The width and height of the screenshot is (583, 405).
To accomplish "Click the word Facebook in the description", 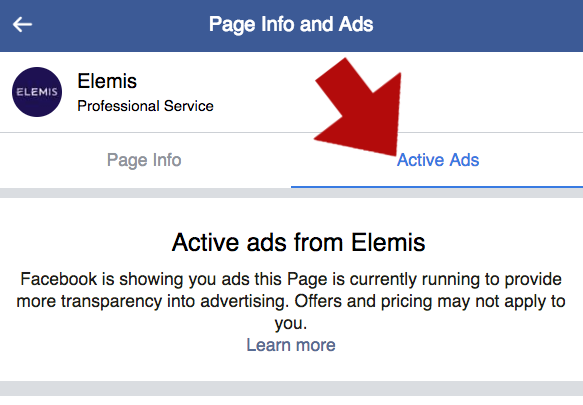I will click(x=59, y=279).
